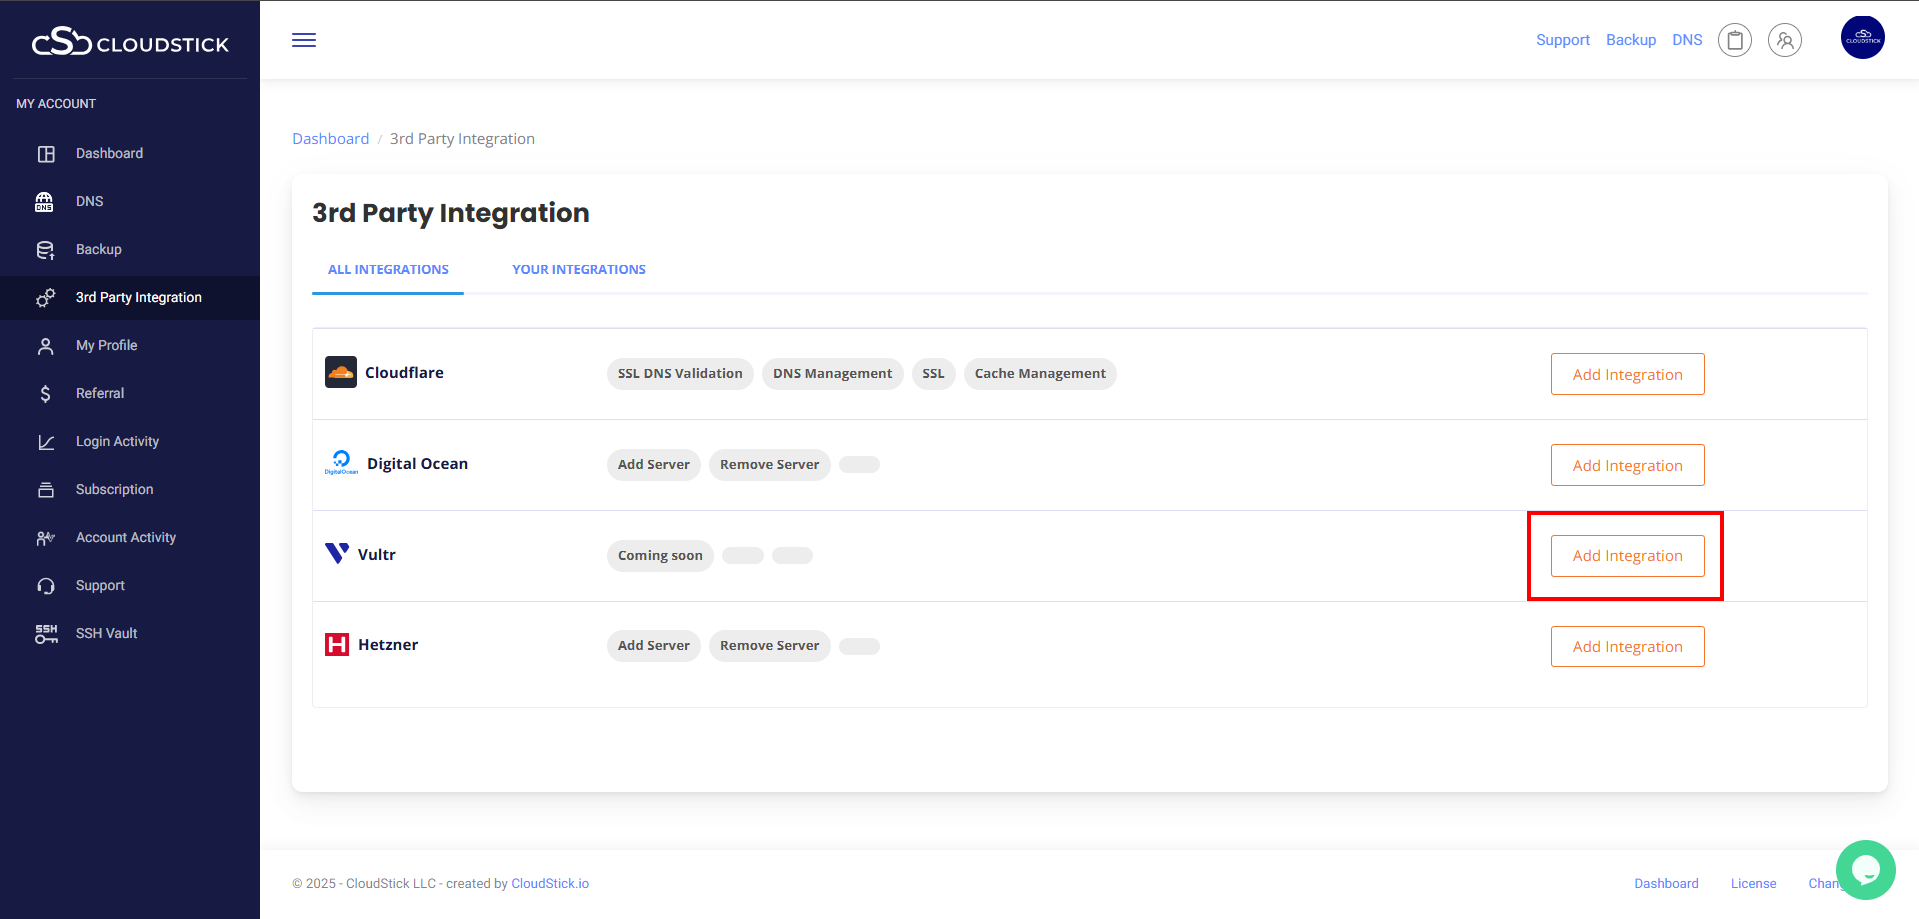This screenshot has width=1919, height=919.
Task: Click the Hetzner logo icon
Action: (337, 645)
